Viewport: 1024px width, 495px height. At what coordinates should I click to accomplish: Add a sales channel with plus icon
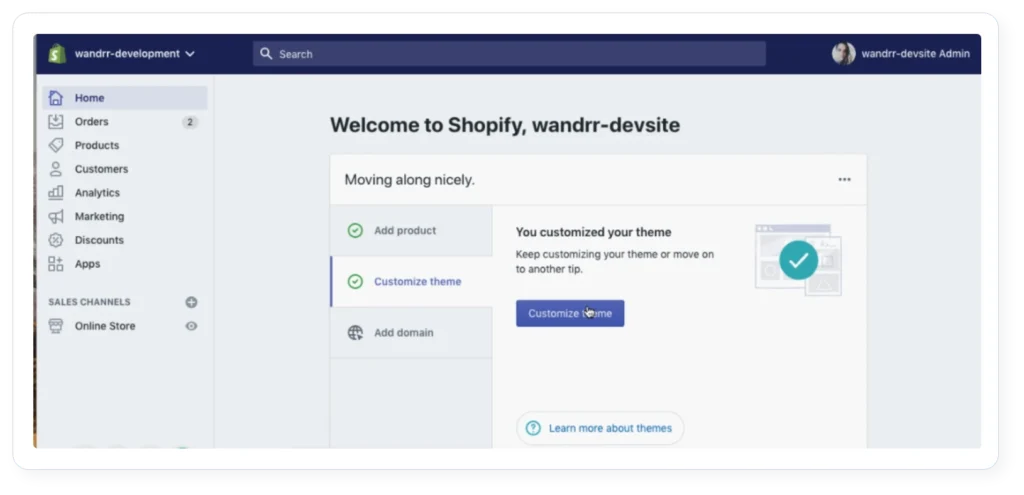(191, 302)
